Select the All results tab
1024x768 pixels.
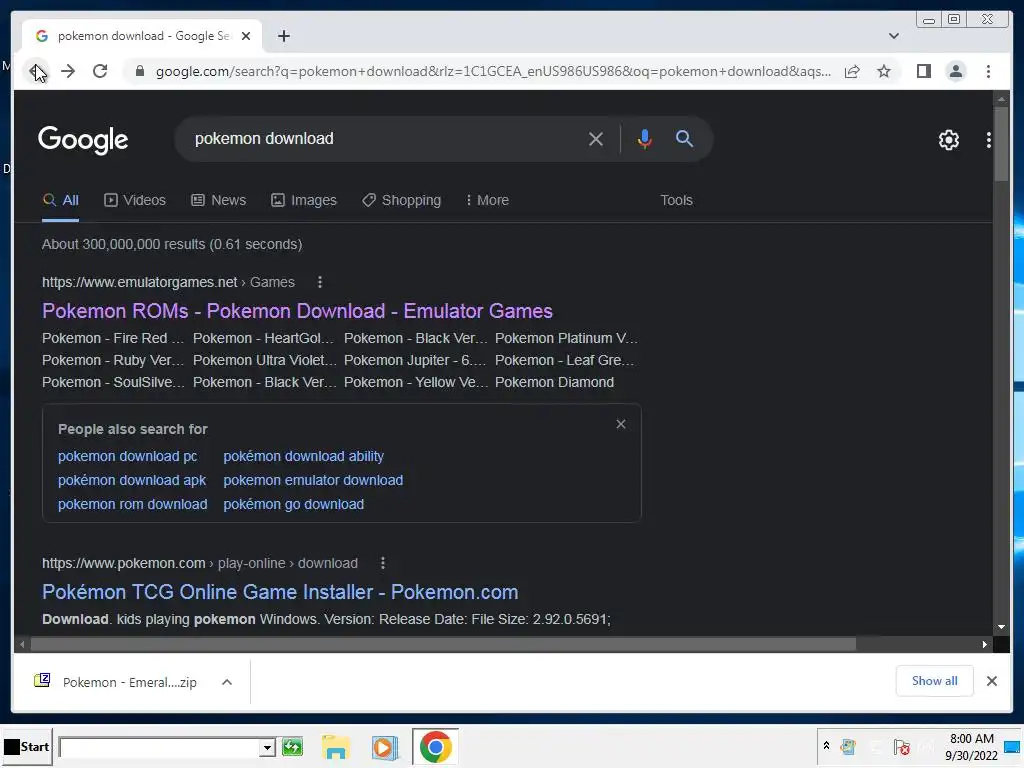(x=61, y=200)
